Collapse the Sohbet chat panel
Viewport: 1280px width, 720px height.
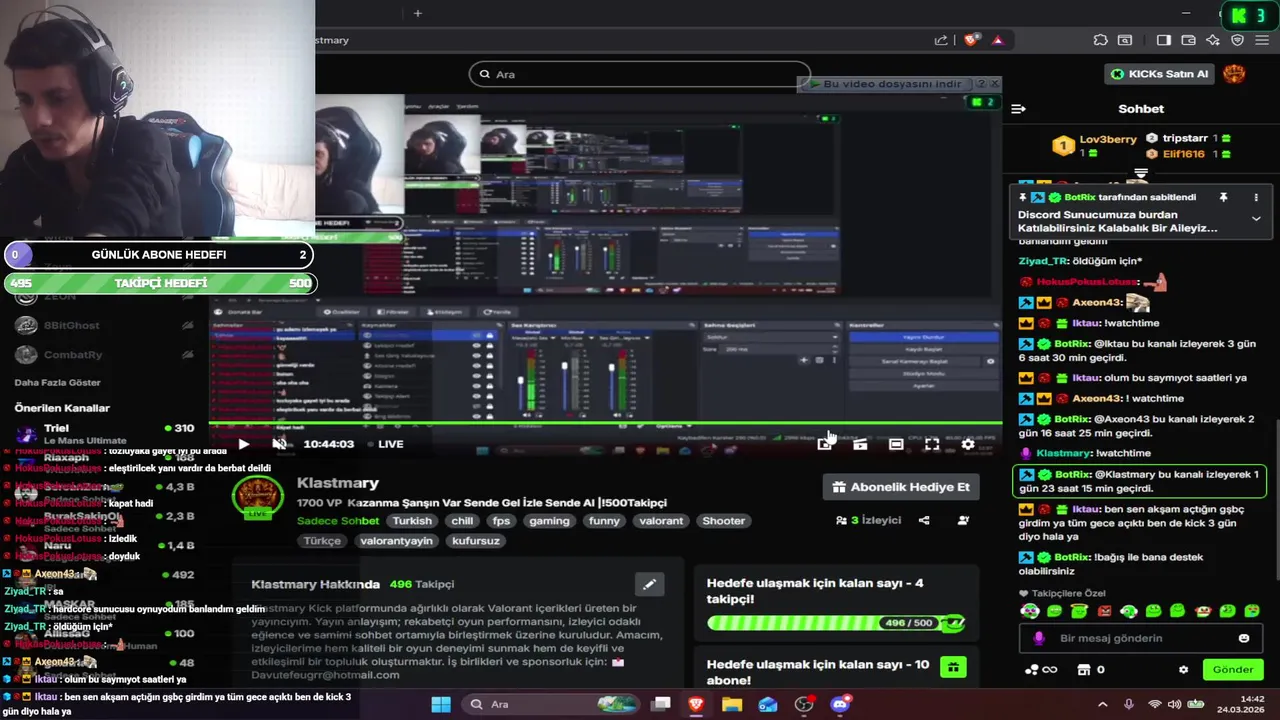(1018, 109)
